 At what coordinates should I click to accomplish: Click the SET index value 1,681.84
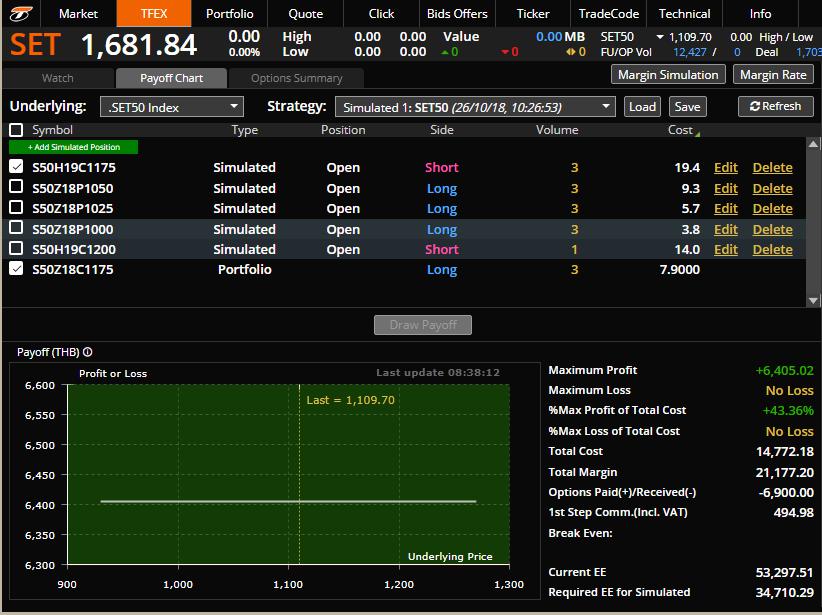coord(139,45)
